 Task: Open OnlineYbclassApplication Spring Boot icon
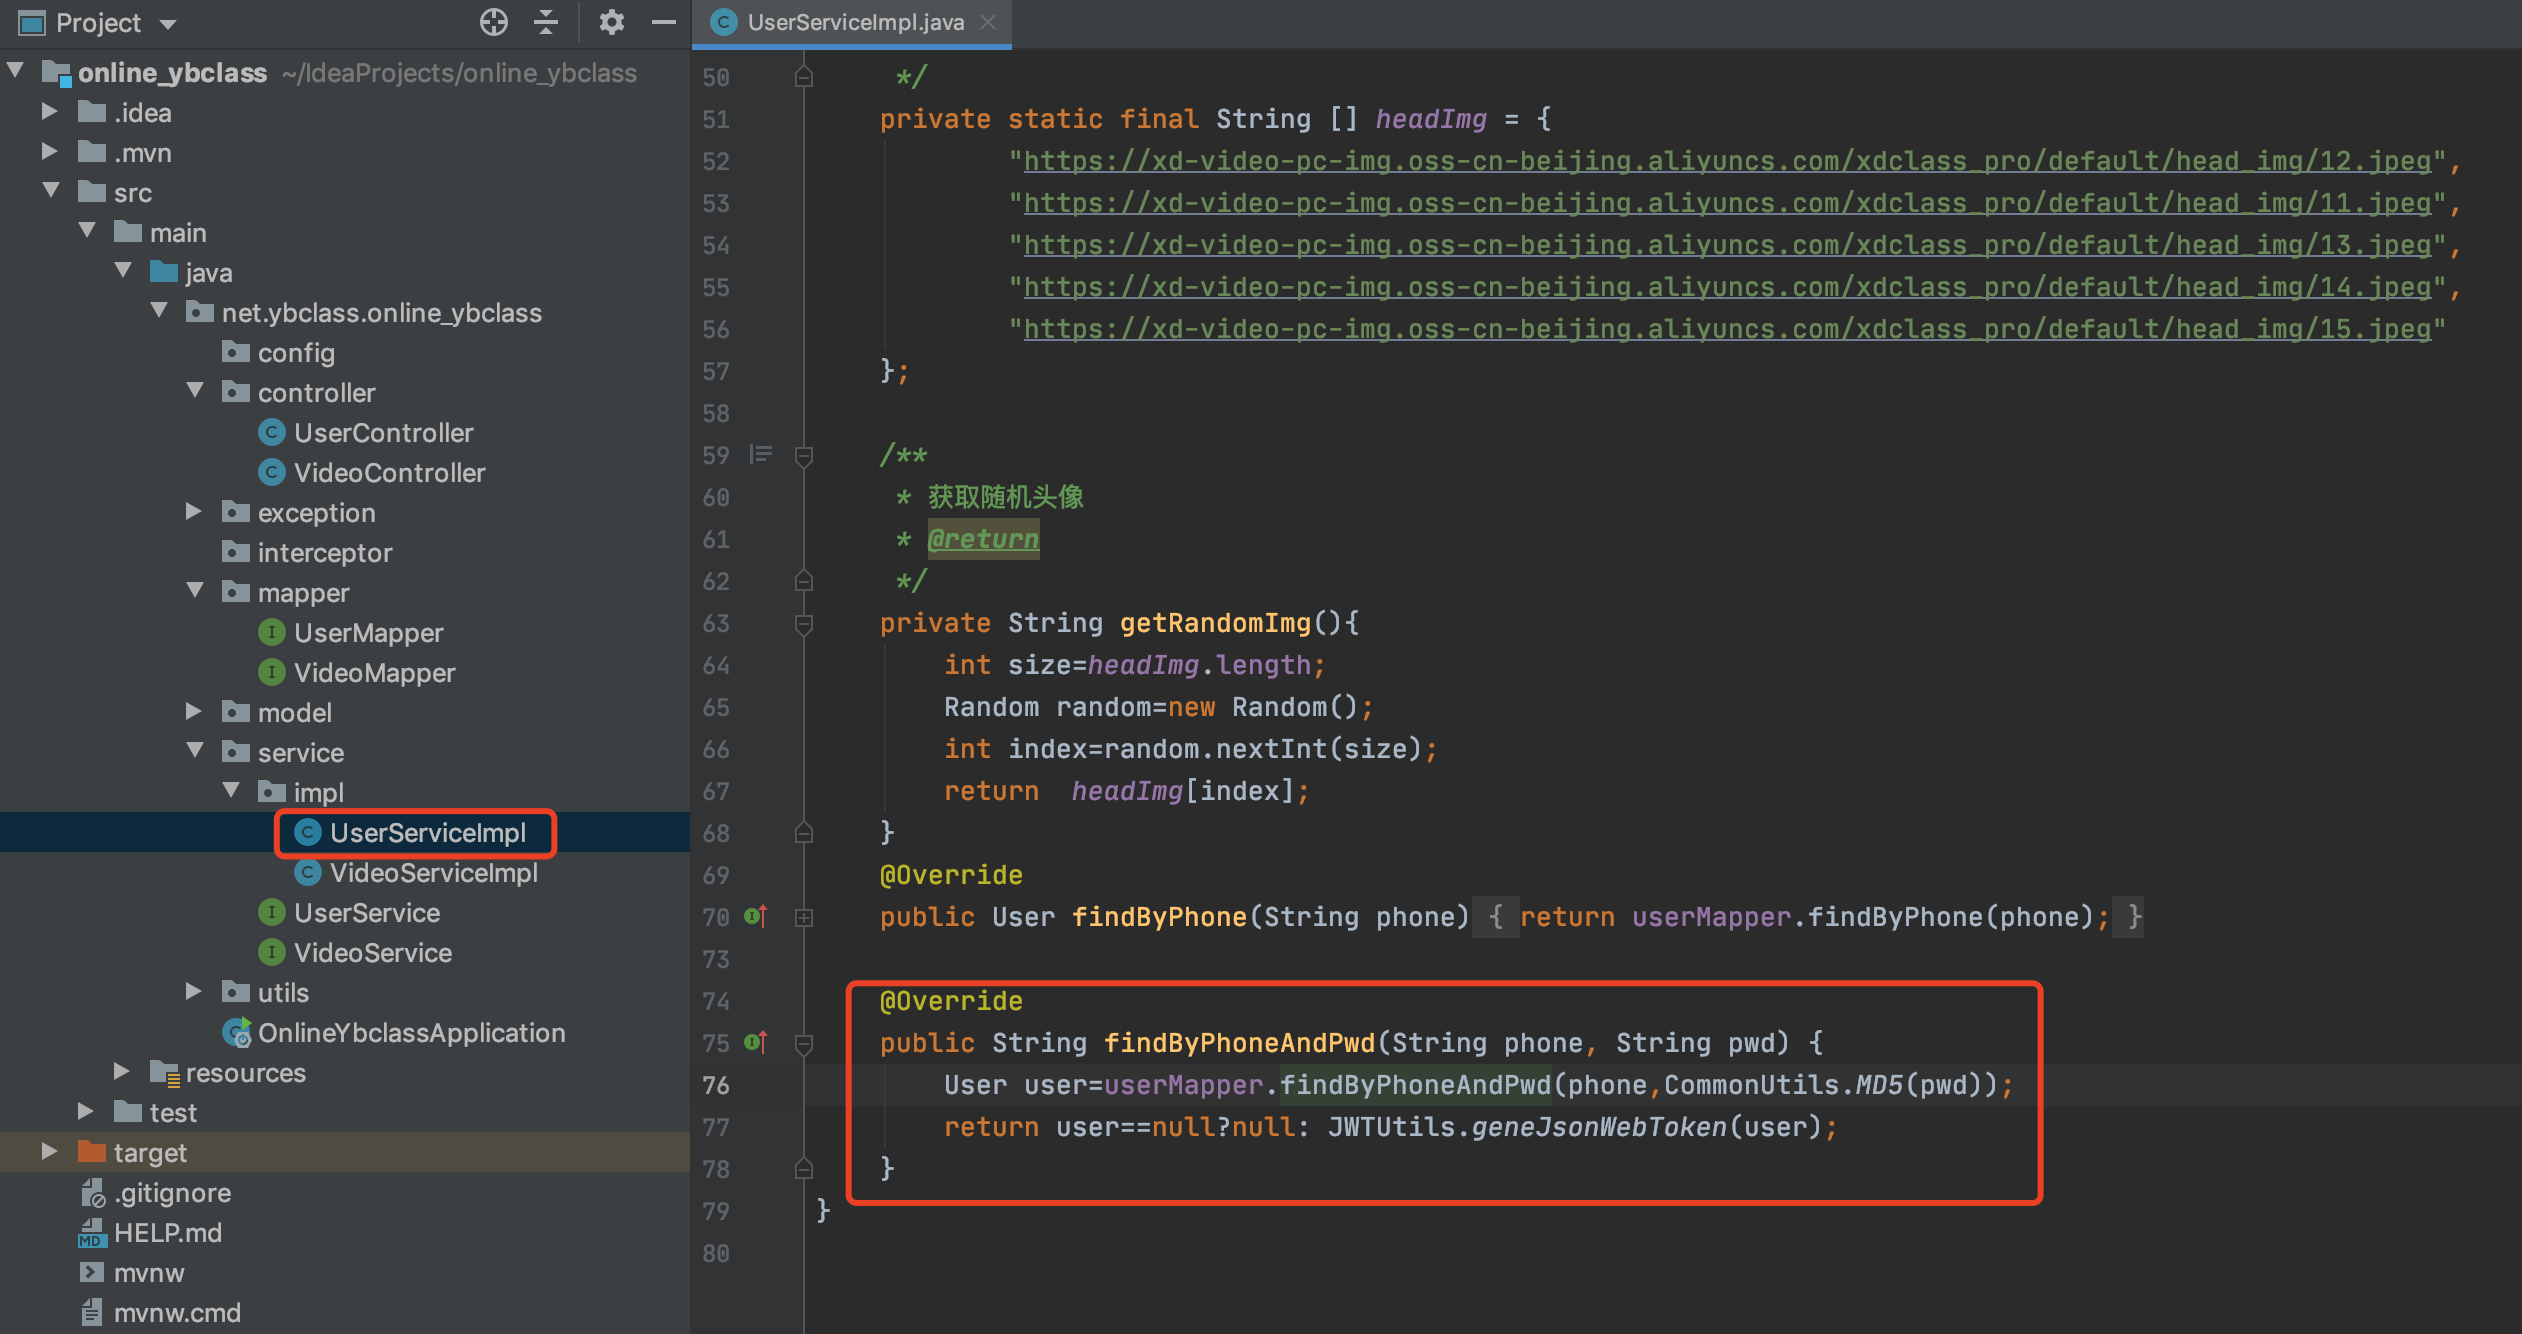pos(237,1032)
